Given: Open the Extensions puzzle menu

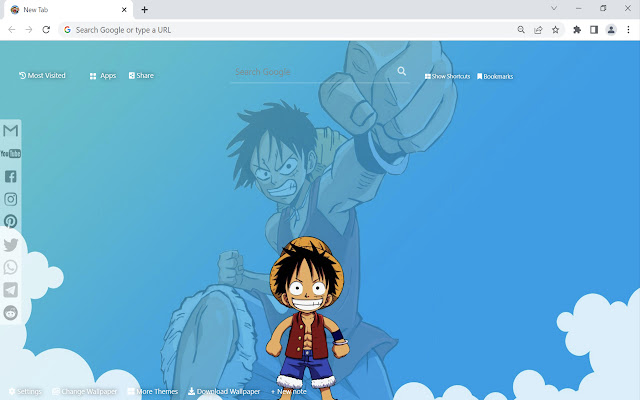Looking at the screenshot, I should coord(577,30).
